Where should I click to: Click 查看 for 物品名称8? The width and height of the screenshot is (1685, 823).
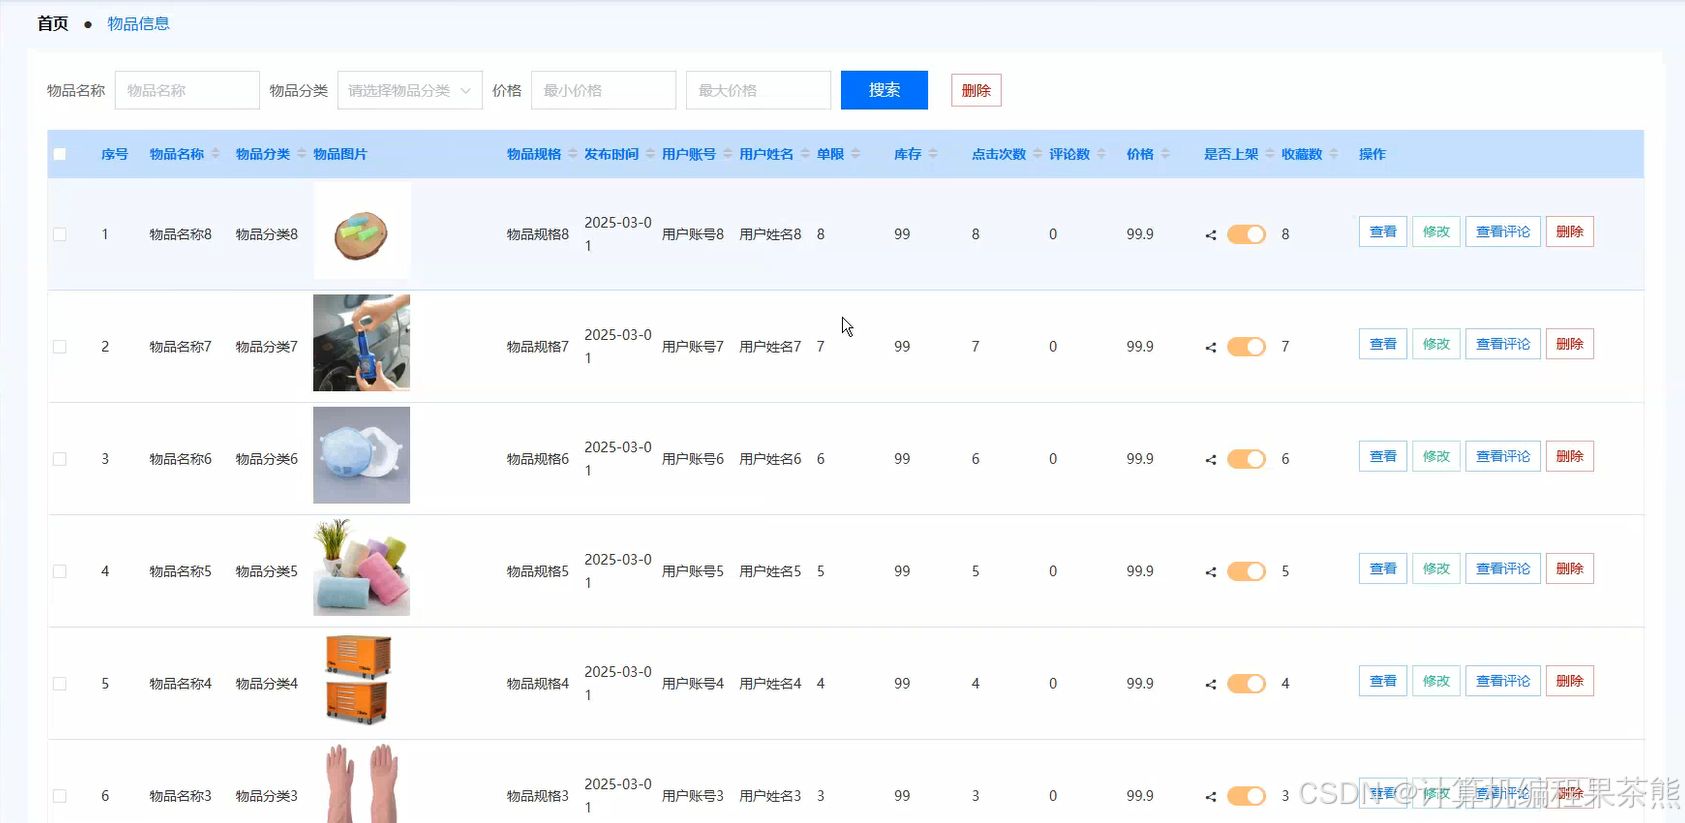pos(1383,232)
